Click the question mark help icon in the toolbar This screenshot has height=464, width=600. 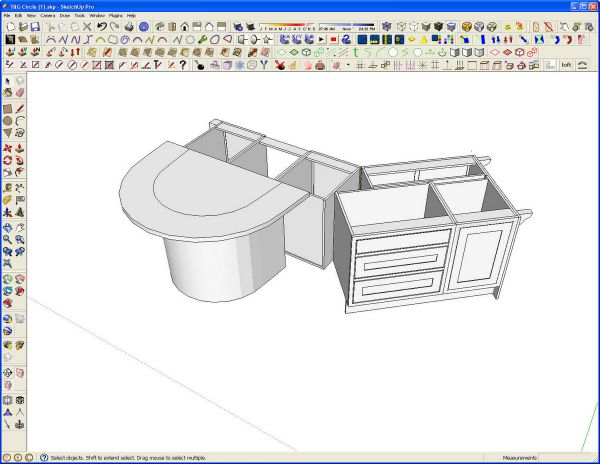click(x=183, y=65)
